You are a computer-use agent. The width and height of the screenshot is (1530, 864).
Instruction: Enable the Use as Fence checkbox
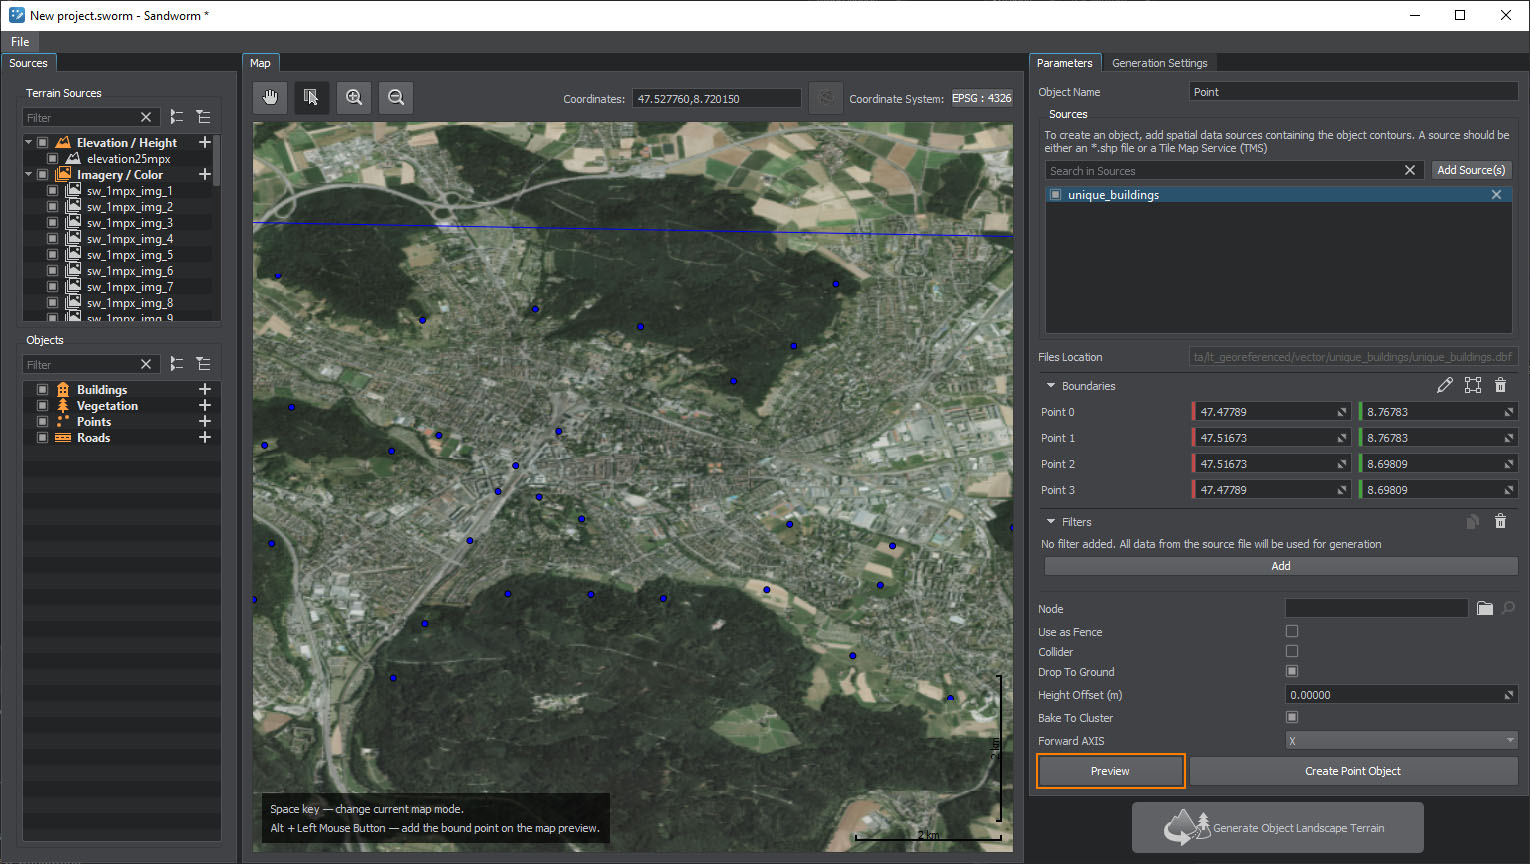[1292, 631]
